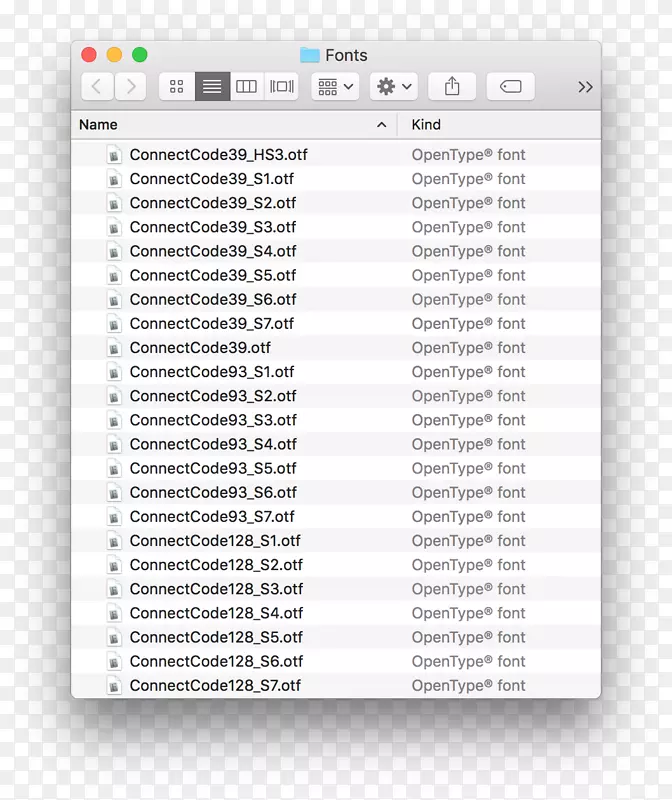This screenshot has width=672, height=800.
Task: Click file icon of ConnectCode39_S5.otf
Action: (114, 275)
